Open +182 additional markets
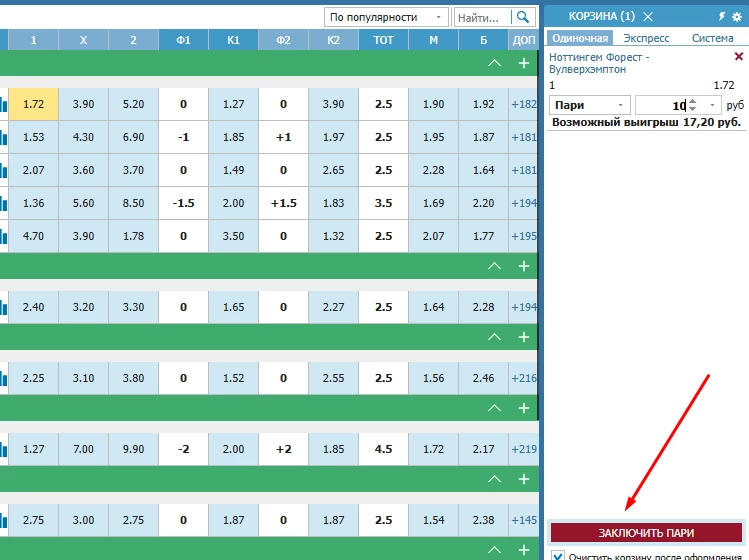 [524, 104]
